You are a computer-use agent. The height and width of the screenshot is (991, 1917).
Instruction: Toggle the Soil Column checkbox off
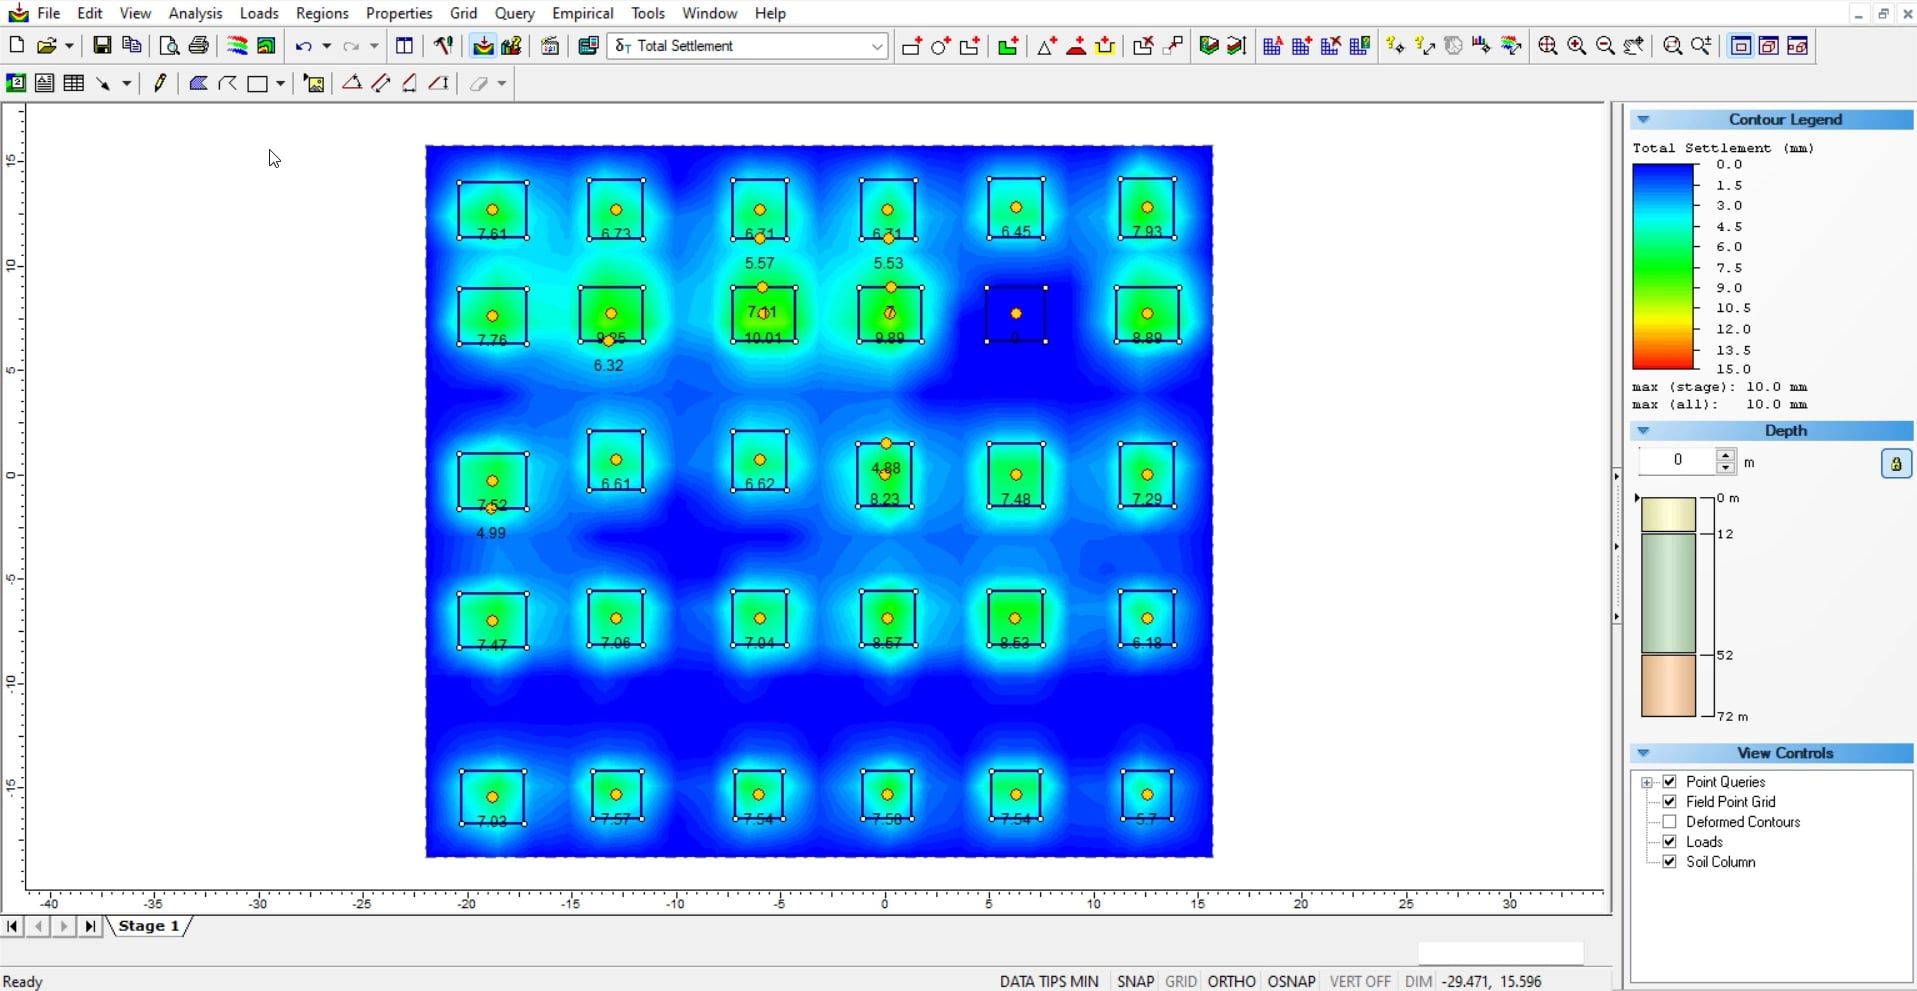pyautogui.click(x=1669, y=862)
